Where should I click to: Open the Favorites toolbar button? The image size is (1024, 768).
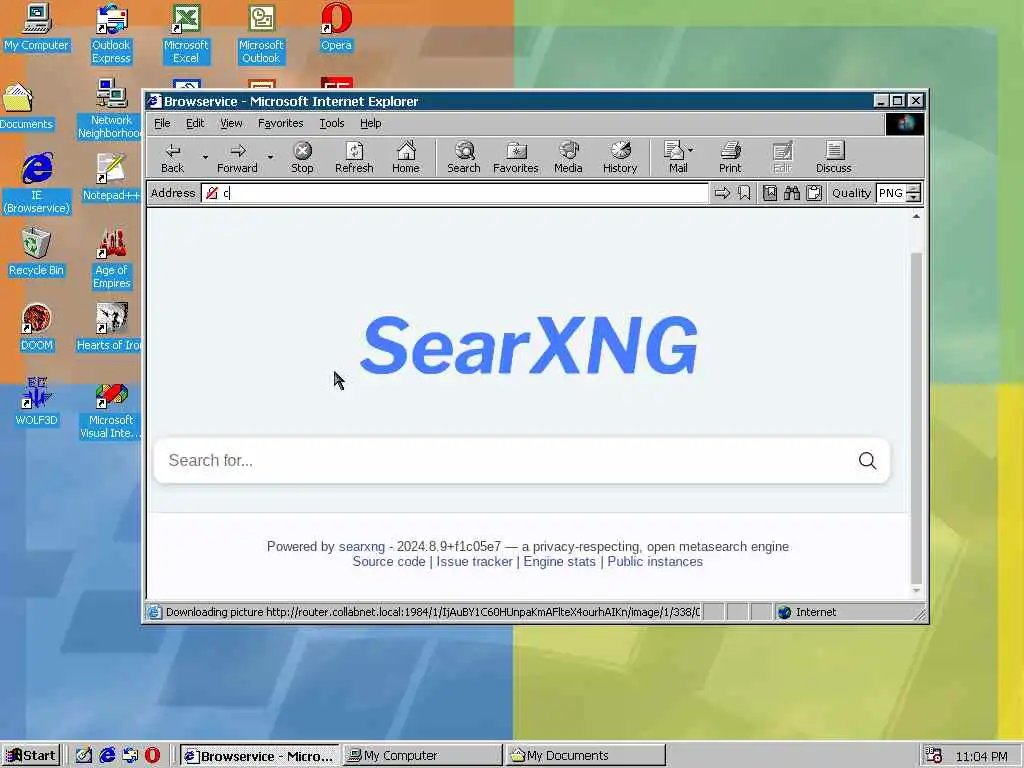516,157
